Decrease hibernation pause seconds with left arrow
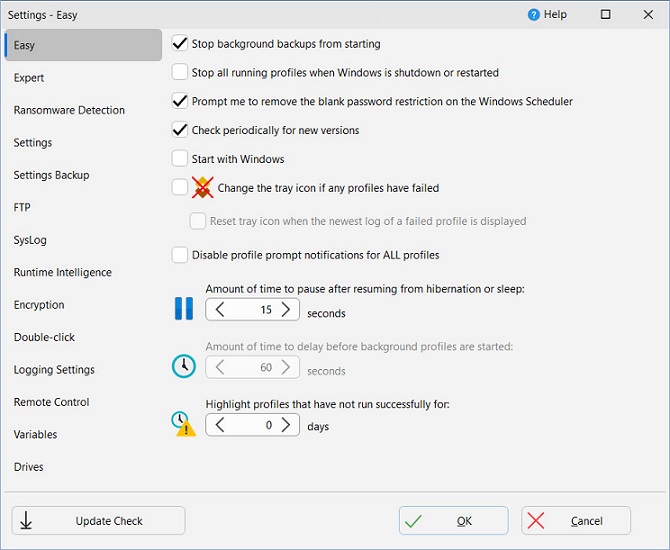 pyautogui.click(x=220, y=309)
